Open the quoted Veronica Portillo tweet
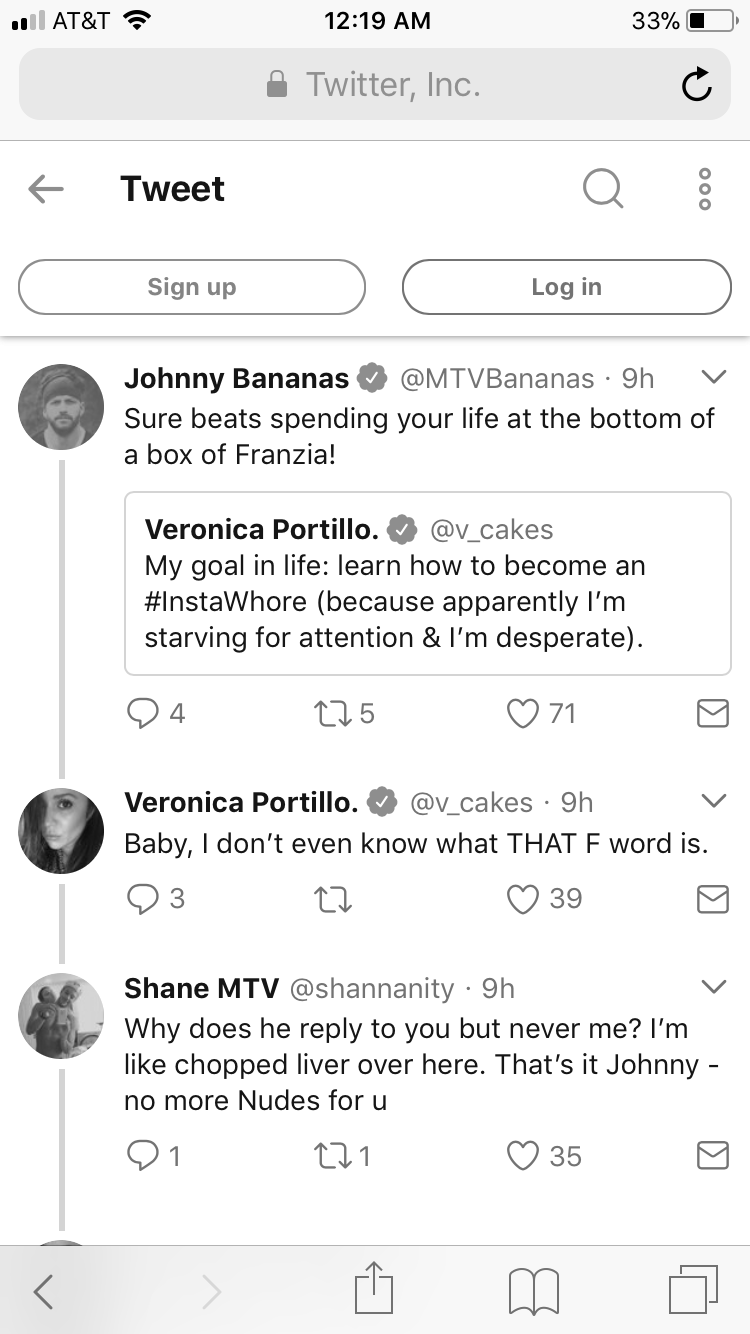The height and width of the screenshot is (1334, 750). (428, 583)
